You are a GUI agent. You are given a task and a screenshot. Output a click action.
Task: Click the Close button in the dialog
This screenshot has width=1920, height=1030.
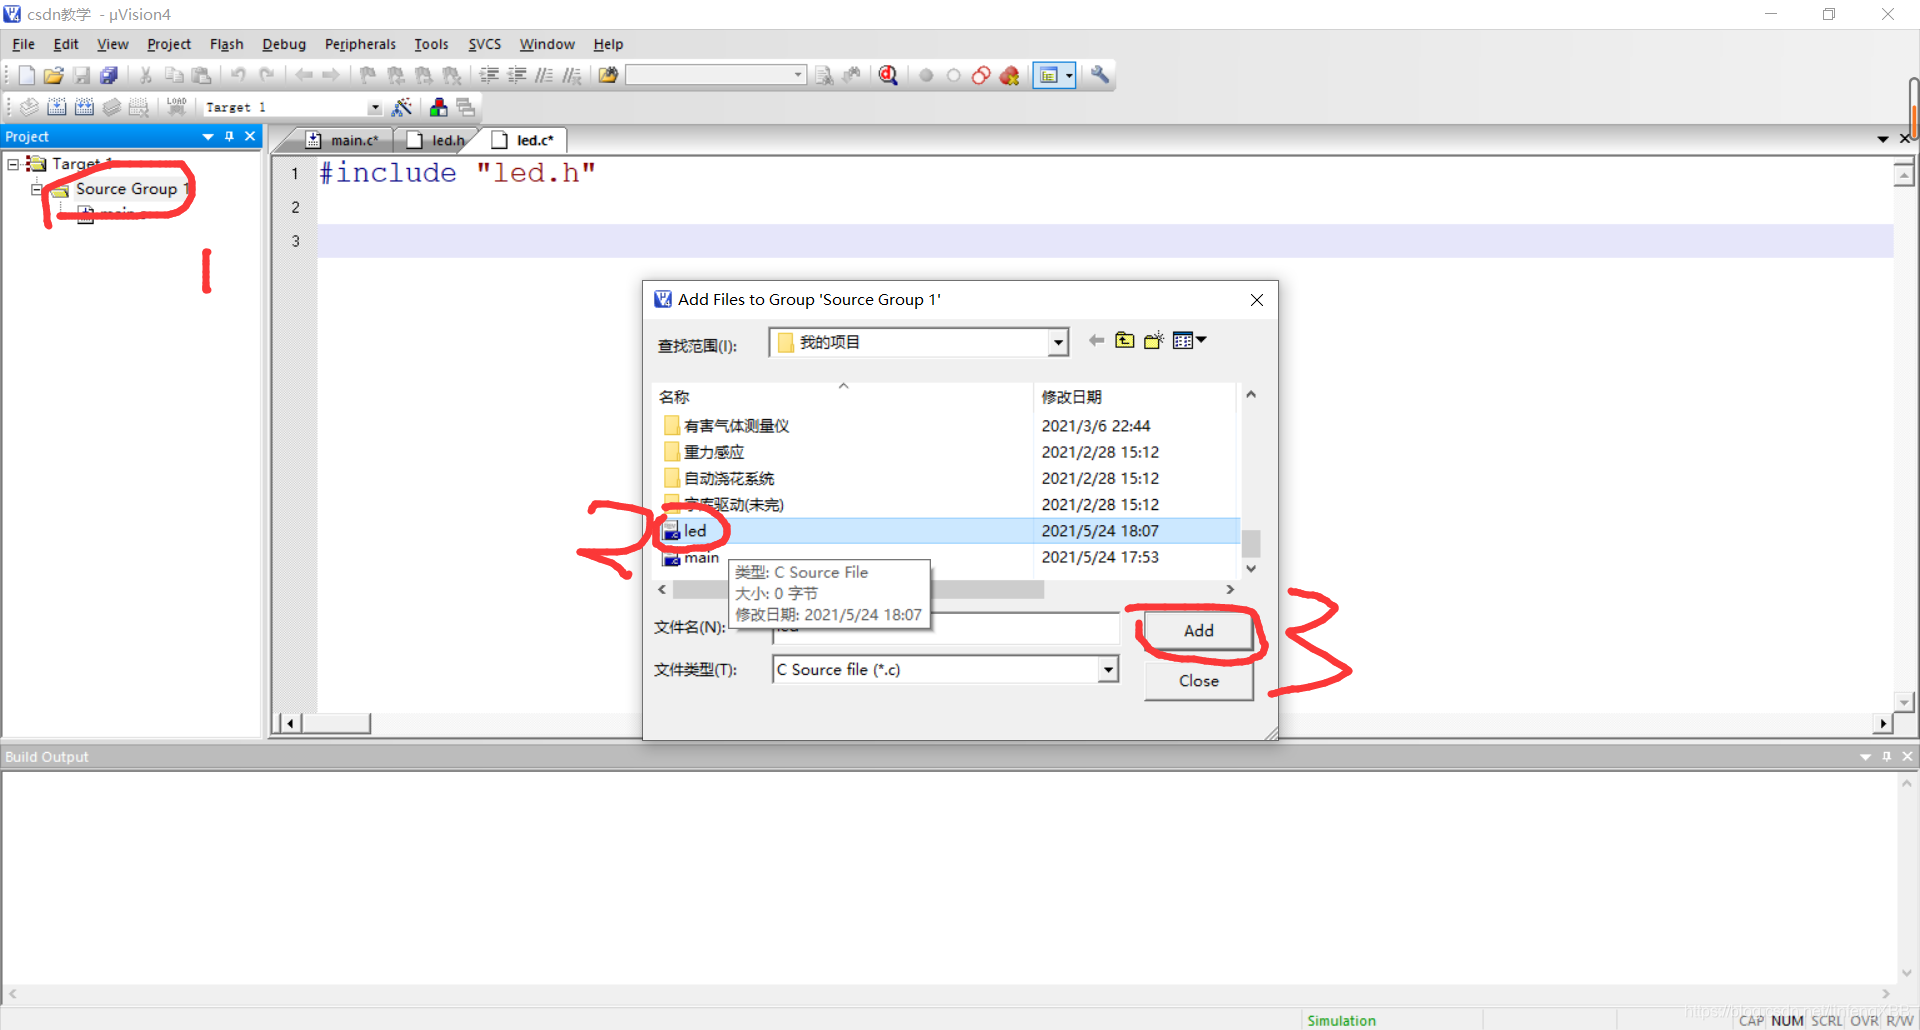coord(1198,681)
